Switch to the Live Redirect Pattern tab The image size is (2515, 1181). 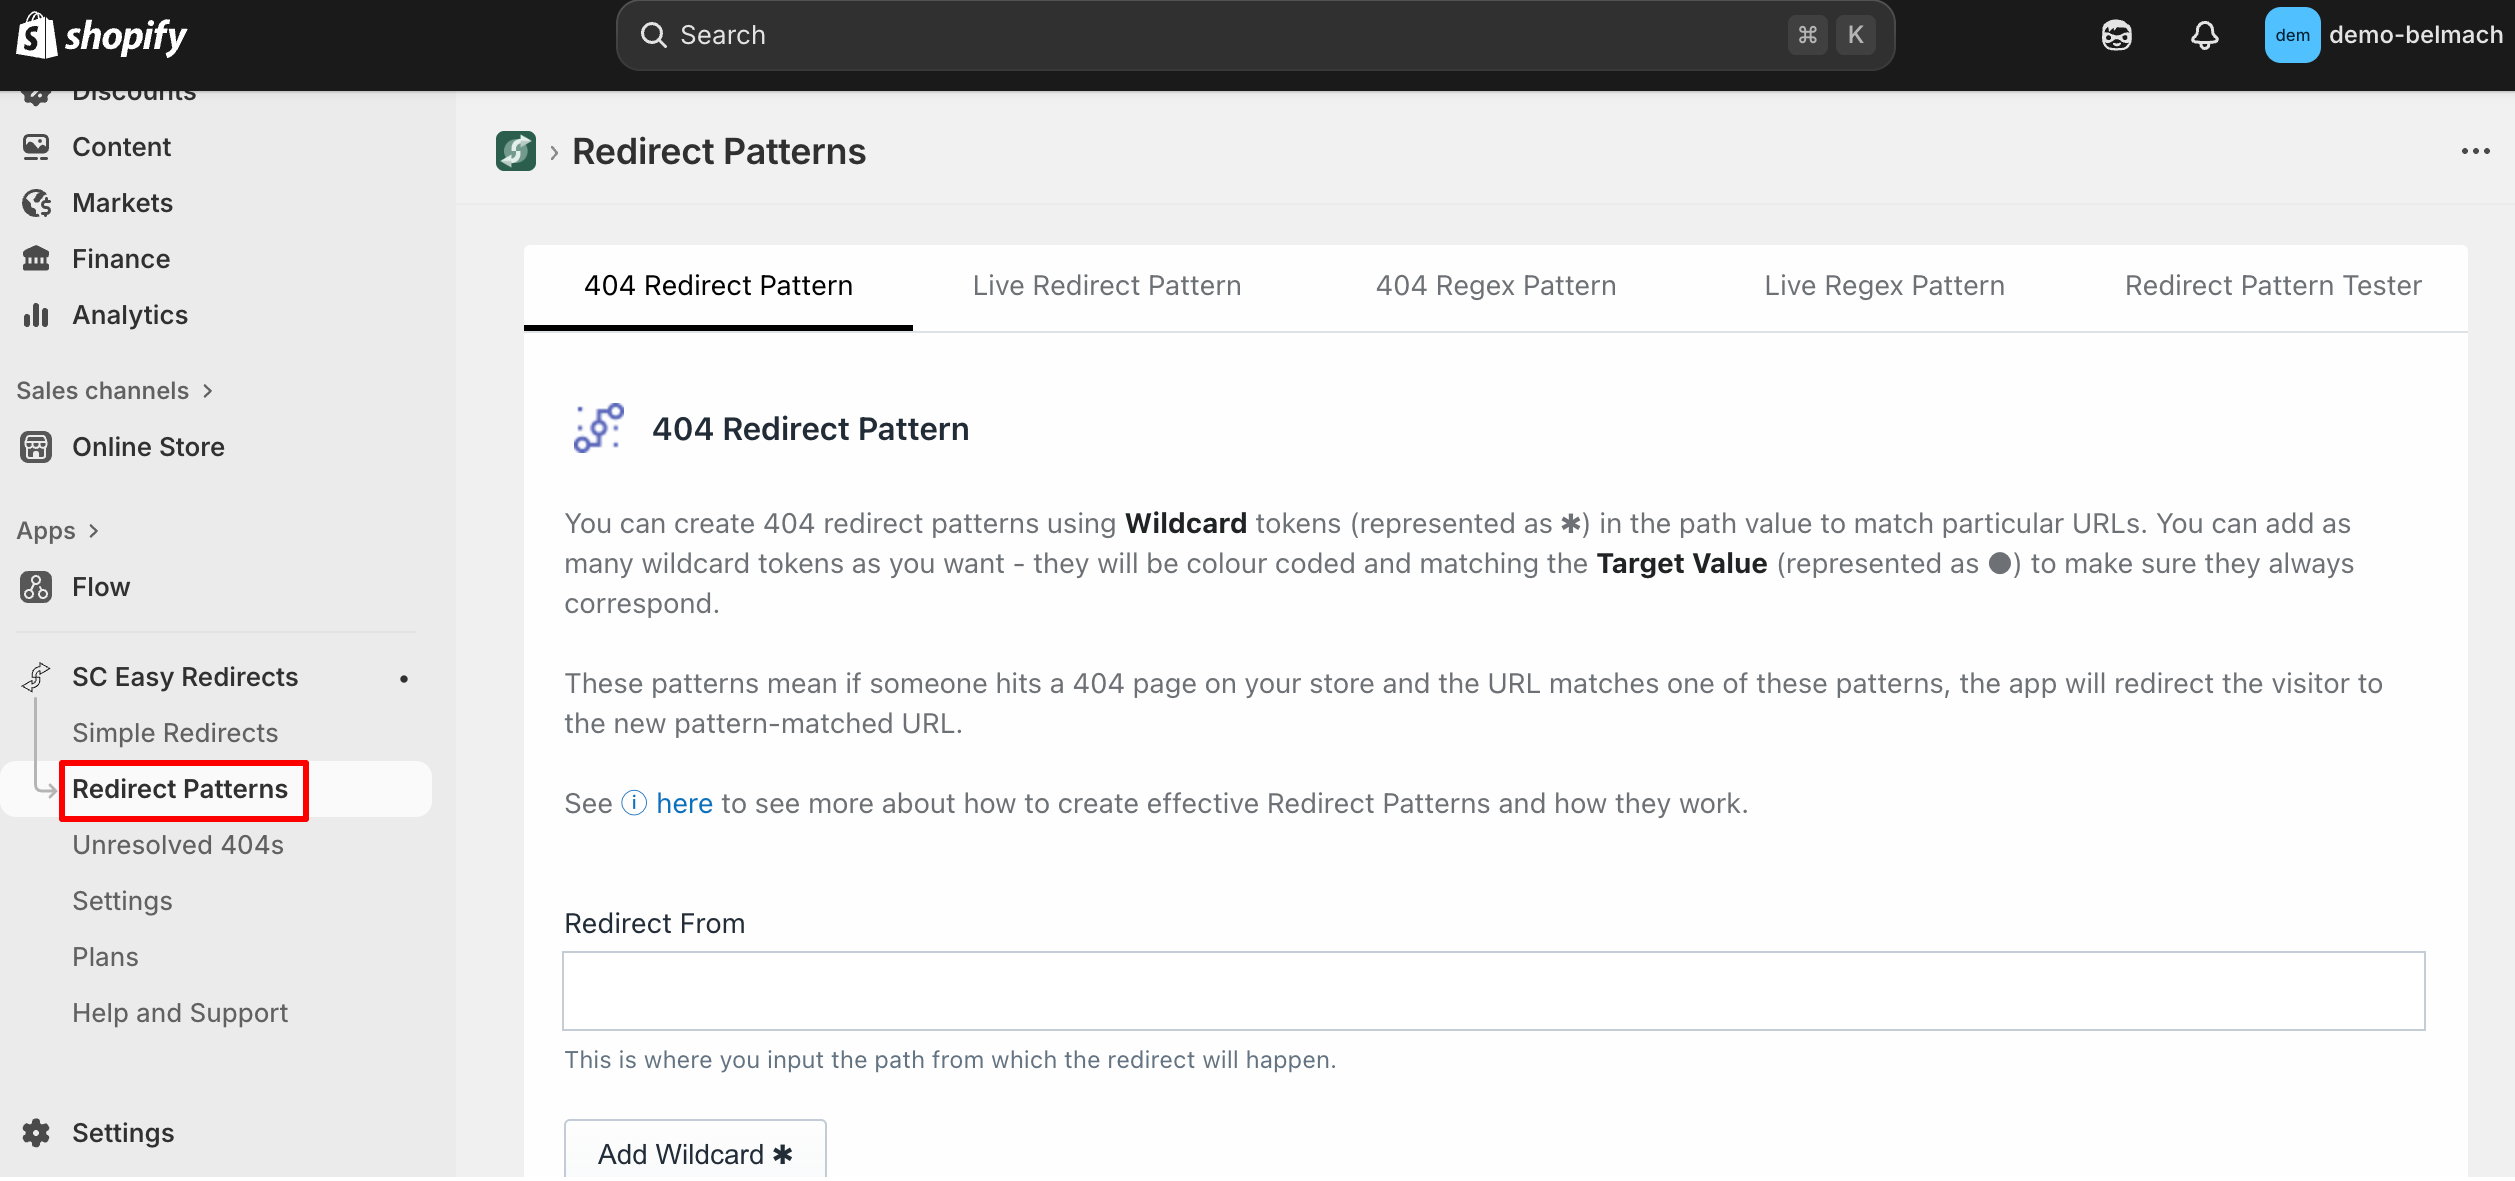(x=1106, y=286)
